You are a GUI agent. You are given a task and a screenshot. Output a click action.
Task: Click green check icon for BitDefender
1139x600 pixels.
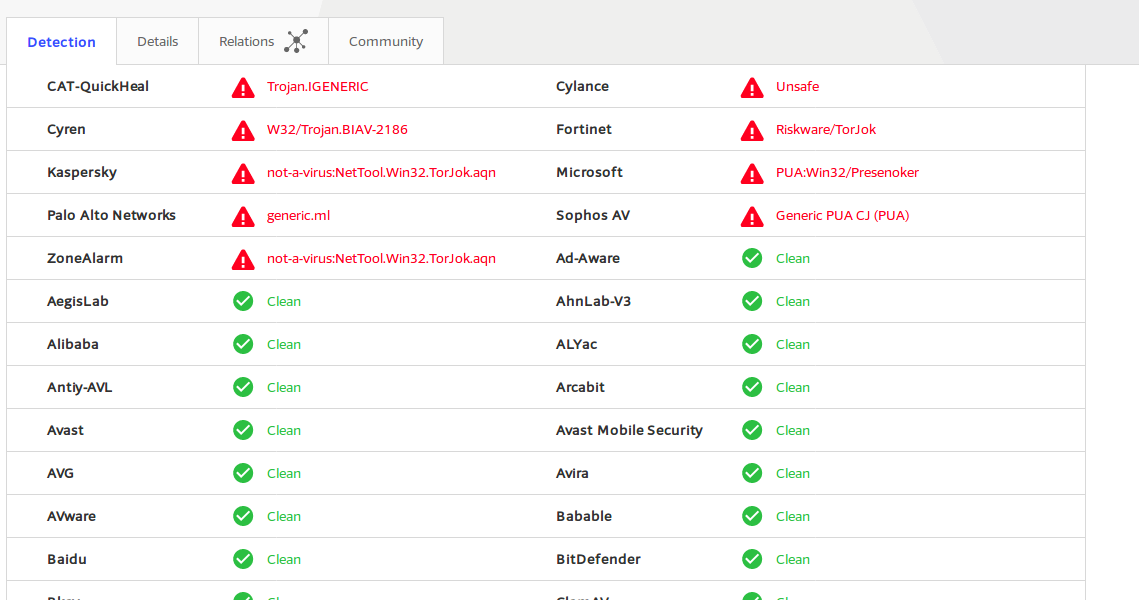(x=752, y=559)
